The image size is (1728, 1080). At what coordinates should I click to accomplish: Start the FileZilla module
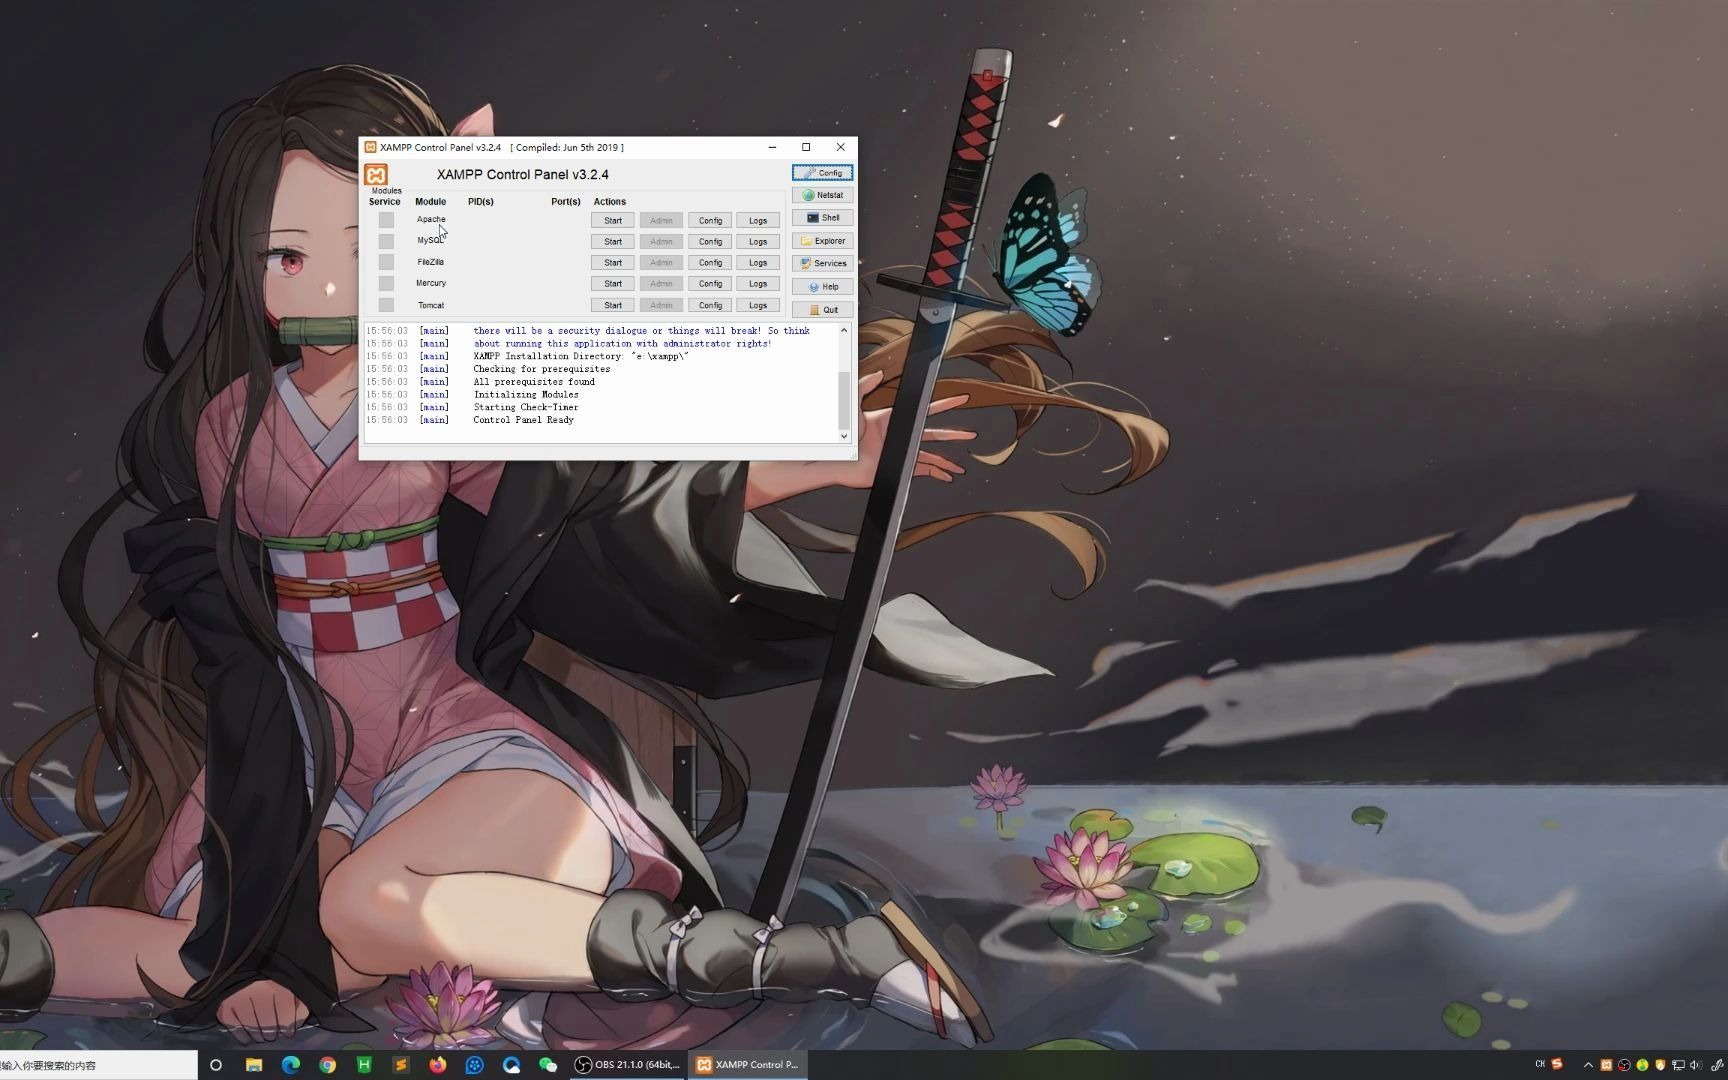[613, 263]
